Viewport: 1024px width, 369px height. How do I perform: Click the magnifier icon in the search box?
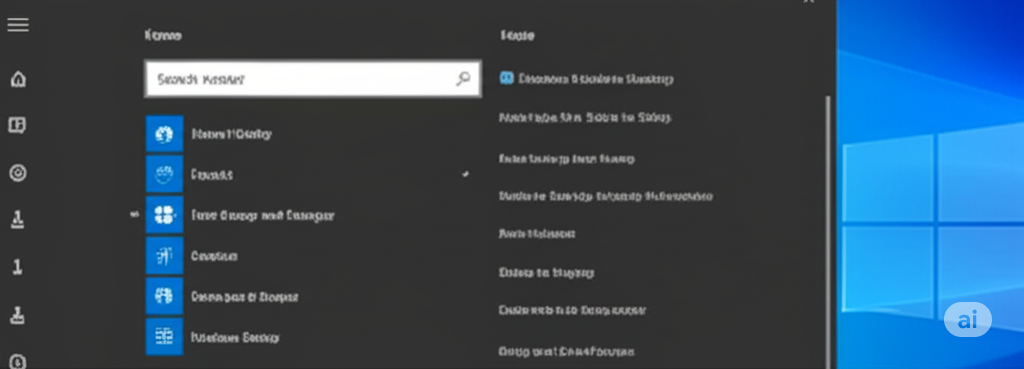(463, 79)
